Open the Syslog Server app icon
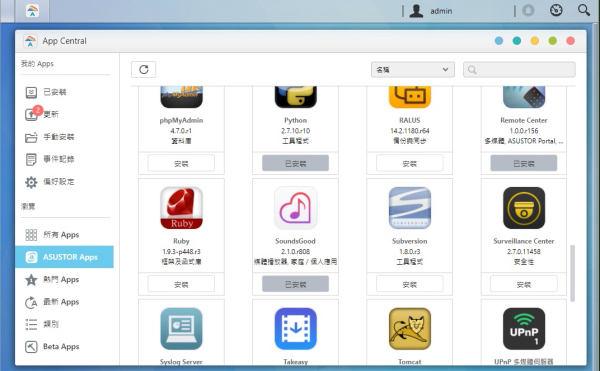 pyautogui.click(x=181, y=329)
